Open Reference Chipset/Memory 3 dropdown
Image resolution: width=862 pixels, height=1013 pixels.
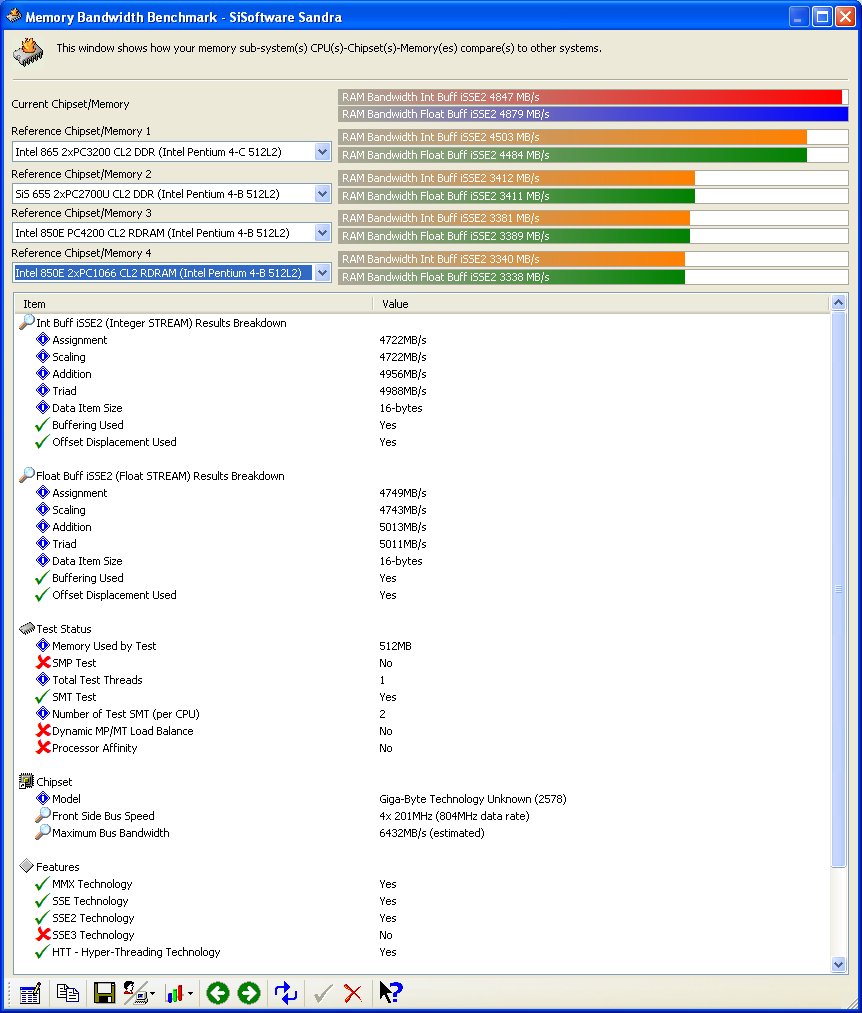[322, 233]
